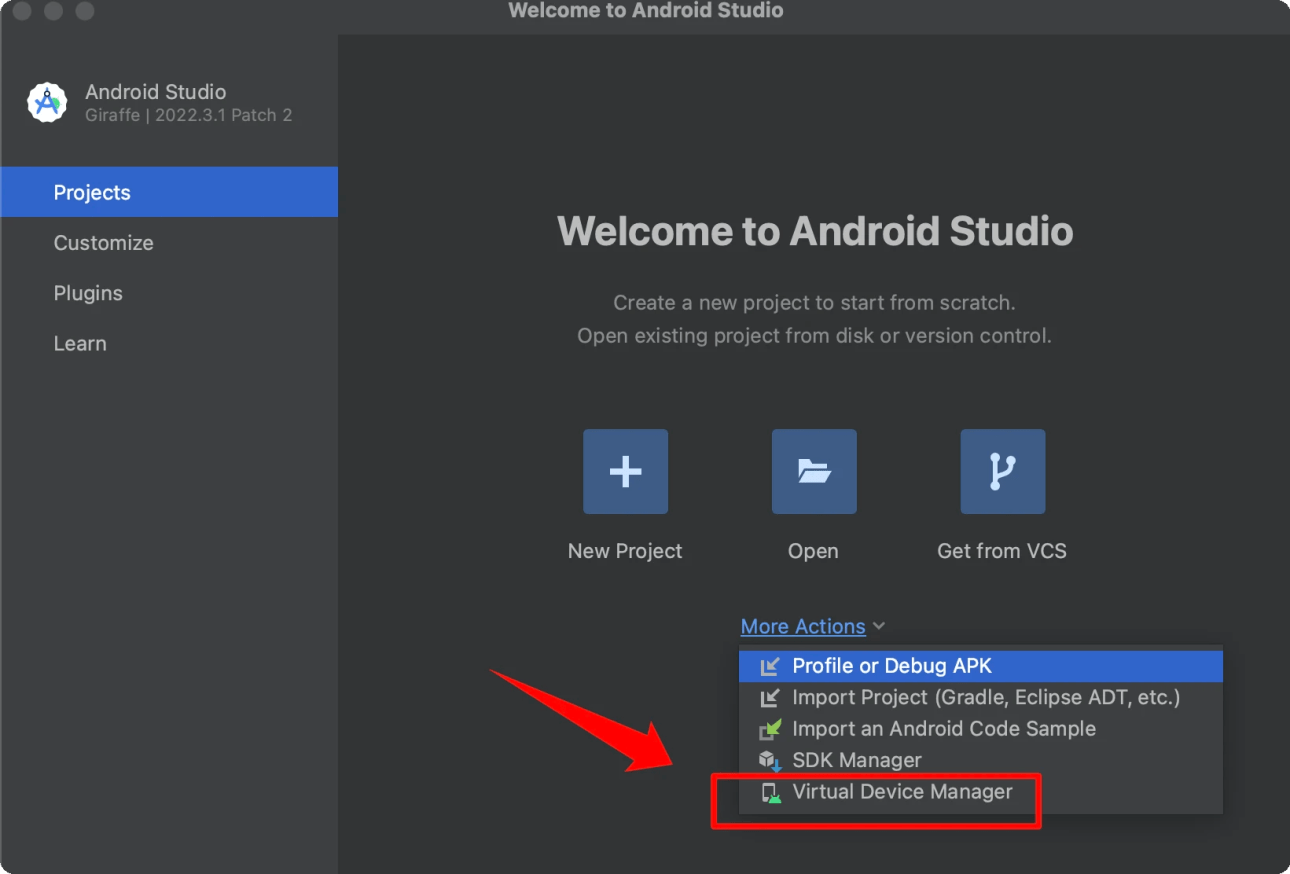This screenshot has height=874, width=1290.
Task: Go to the Plugins sidebar tab
Action: coord(169,293)
